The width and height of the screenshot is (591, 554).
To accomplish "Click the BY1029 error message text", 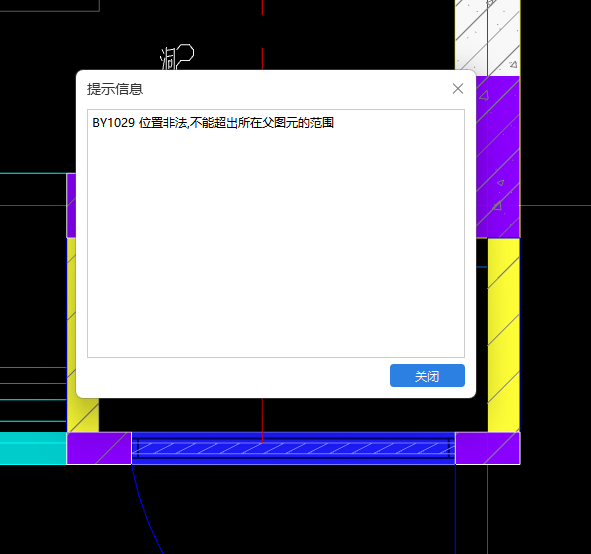I will point(213,123).
